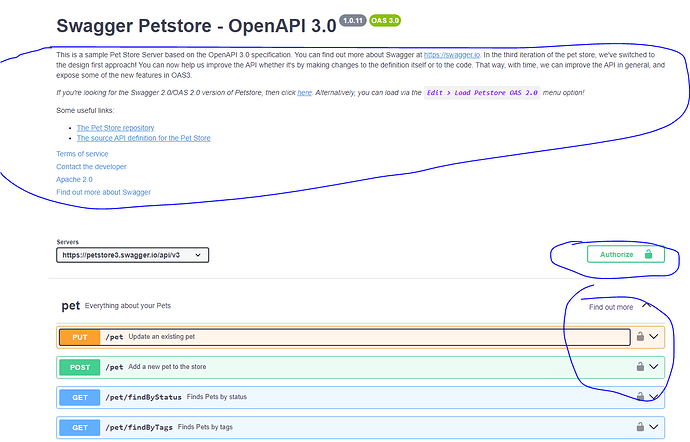Open the source API definition link
The width and height of the screenshot is (690, 442).
click(143, 138)
